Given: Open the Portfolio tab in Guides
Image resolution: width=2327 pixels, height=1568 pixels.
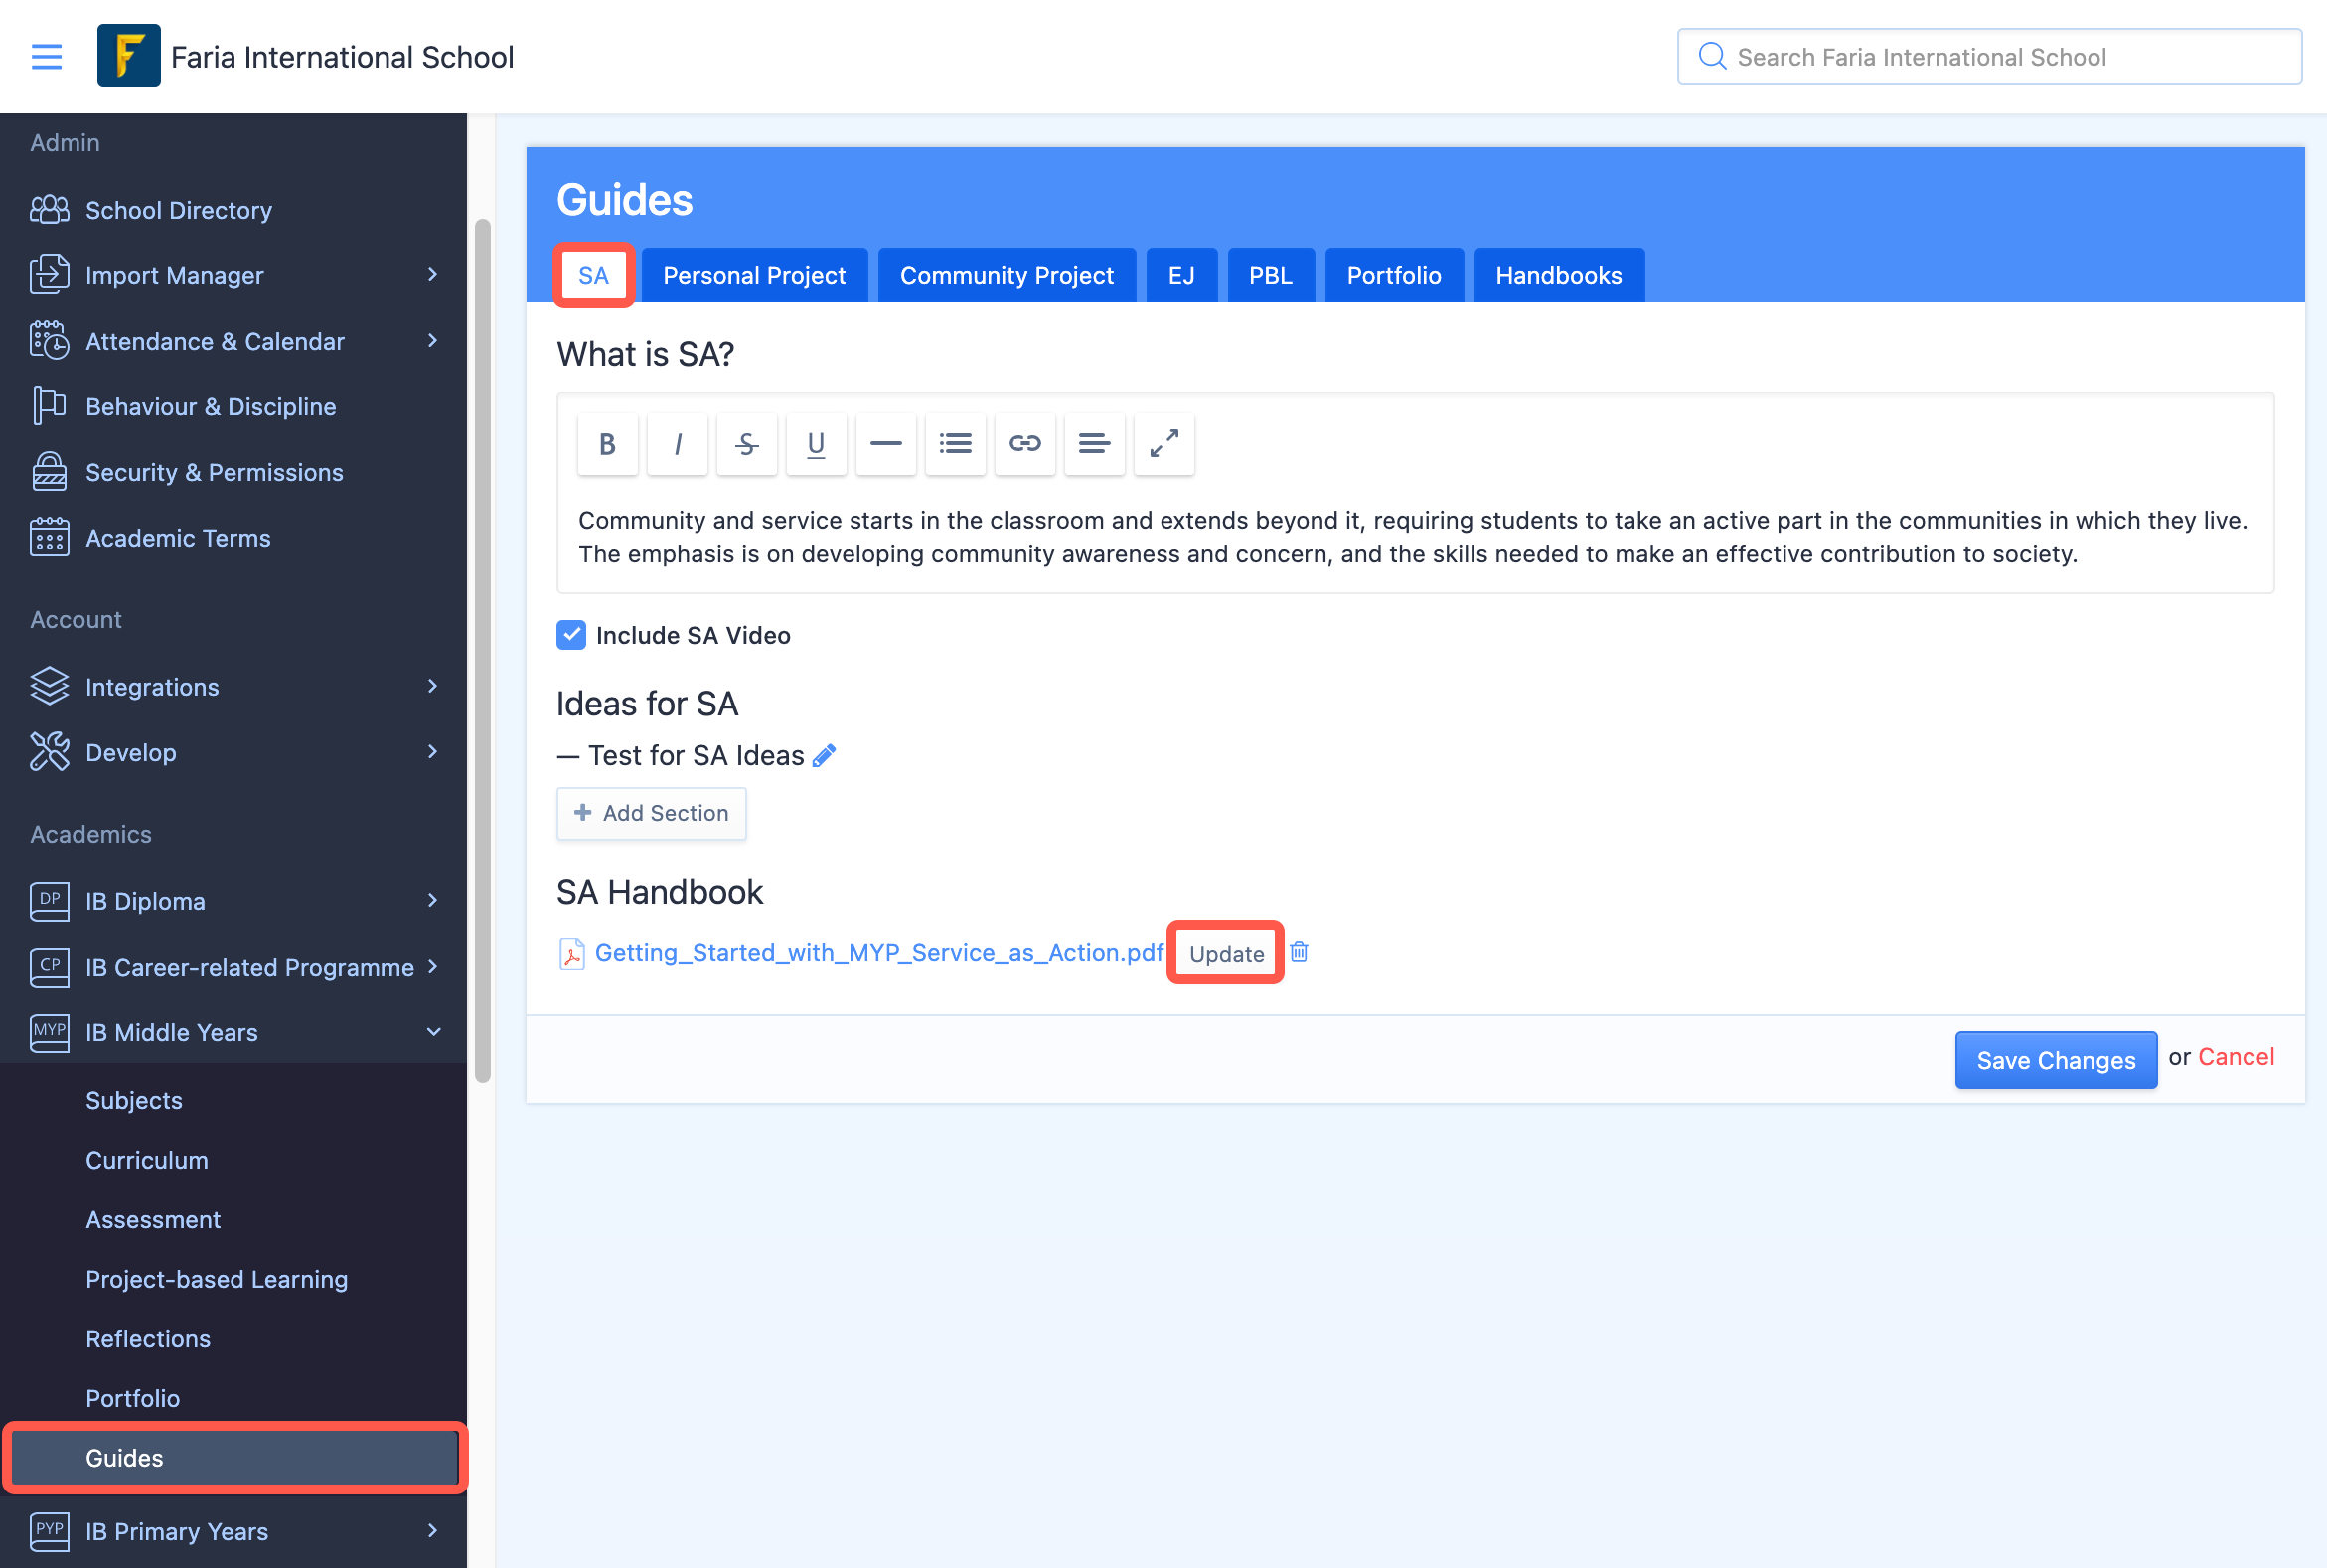Looking at the screenshot, I should 1394,276.
